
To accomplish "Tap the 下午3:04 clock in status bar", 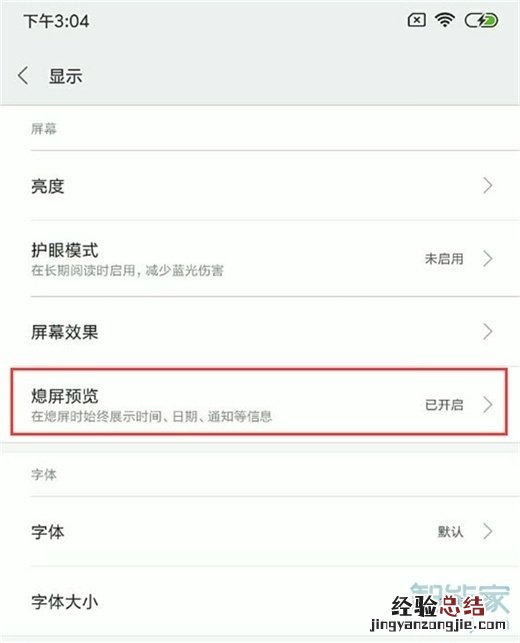I will pos(56,21).
